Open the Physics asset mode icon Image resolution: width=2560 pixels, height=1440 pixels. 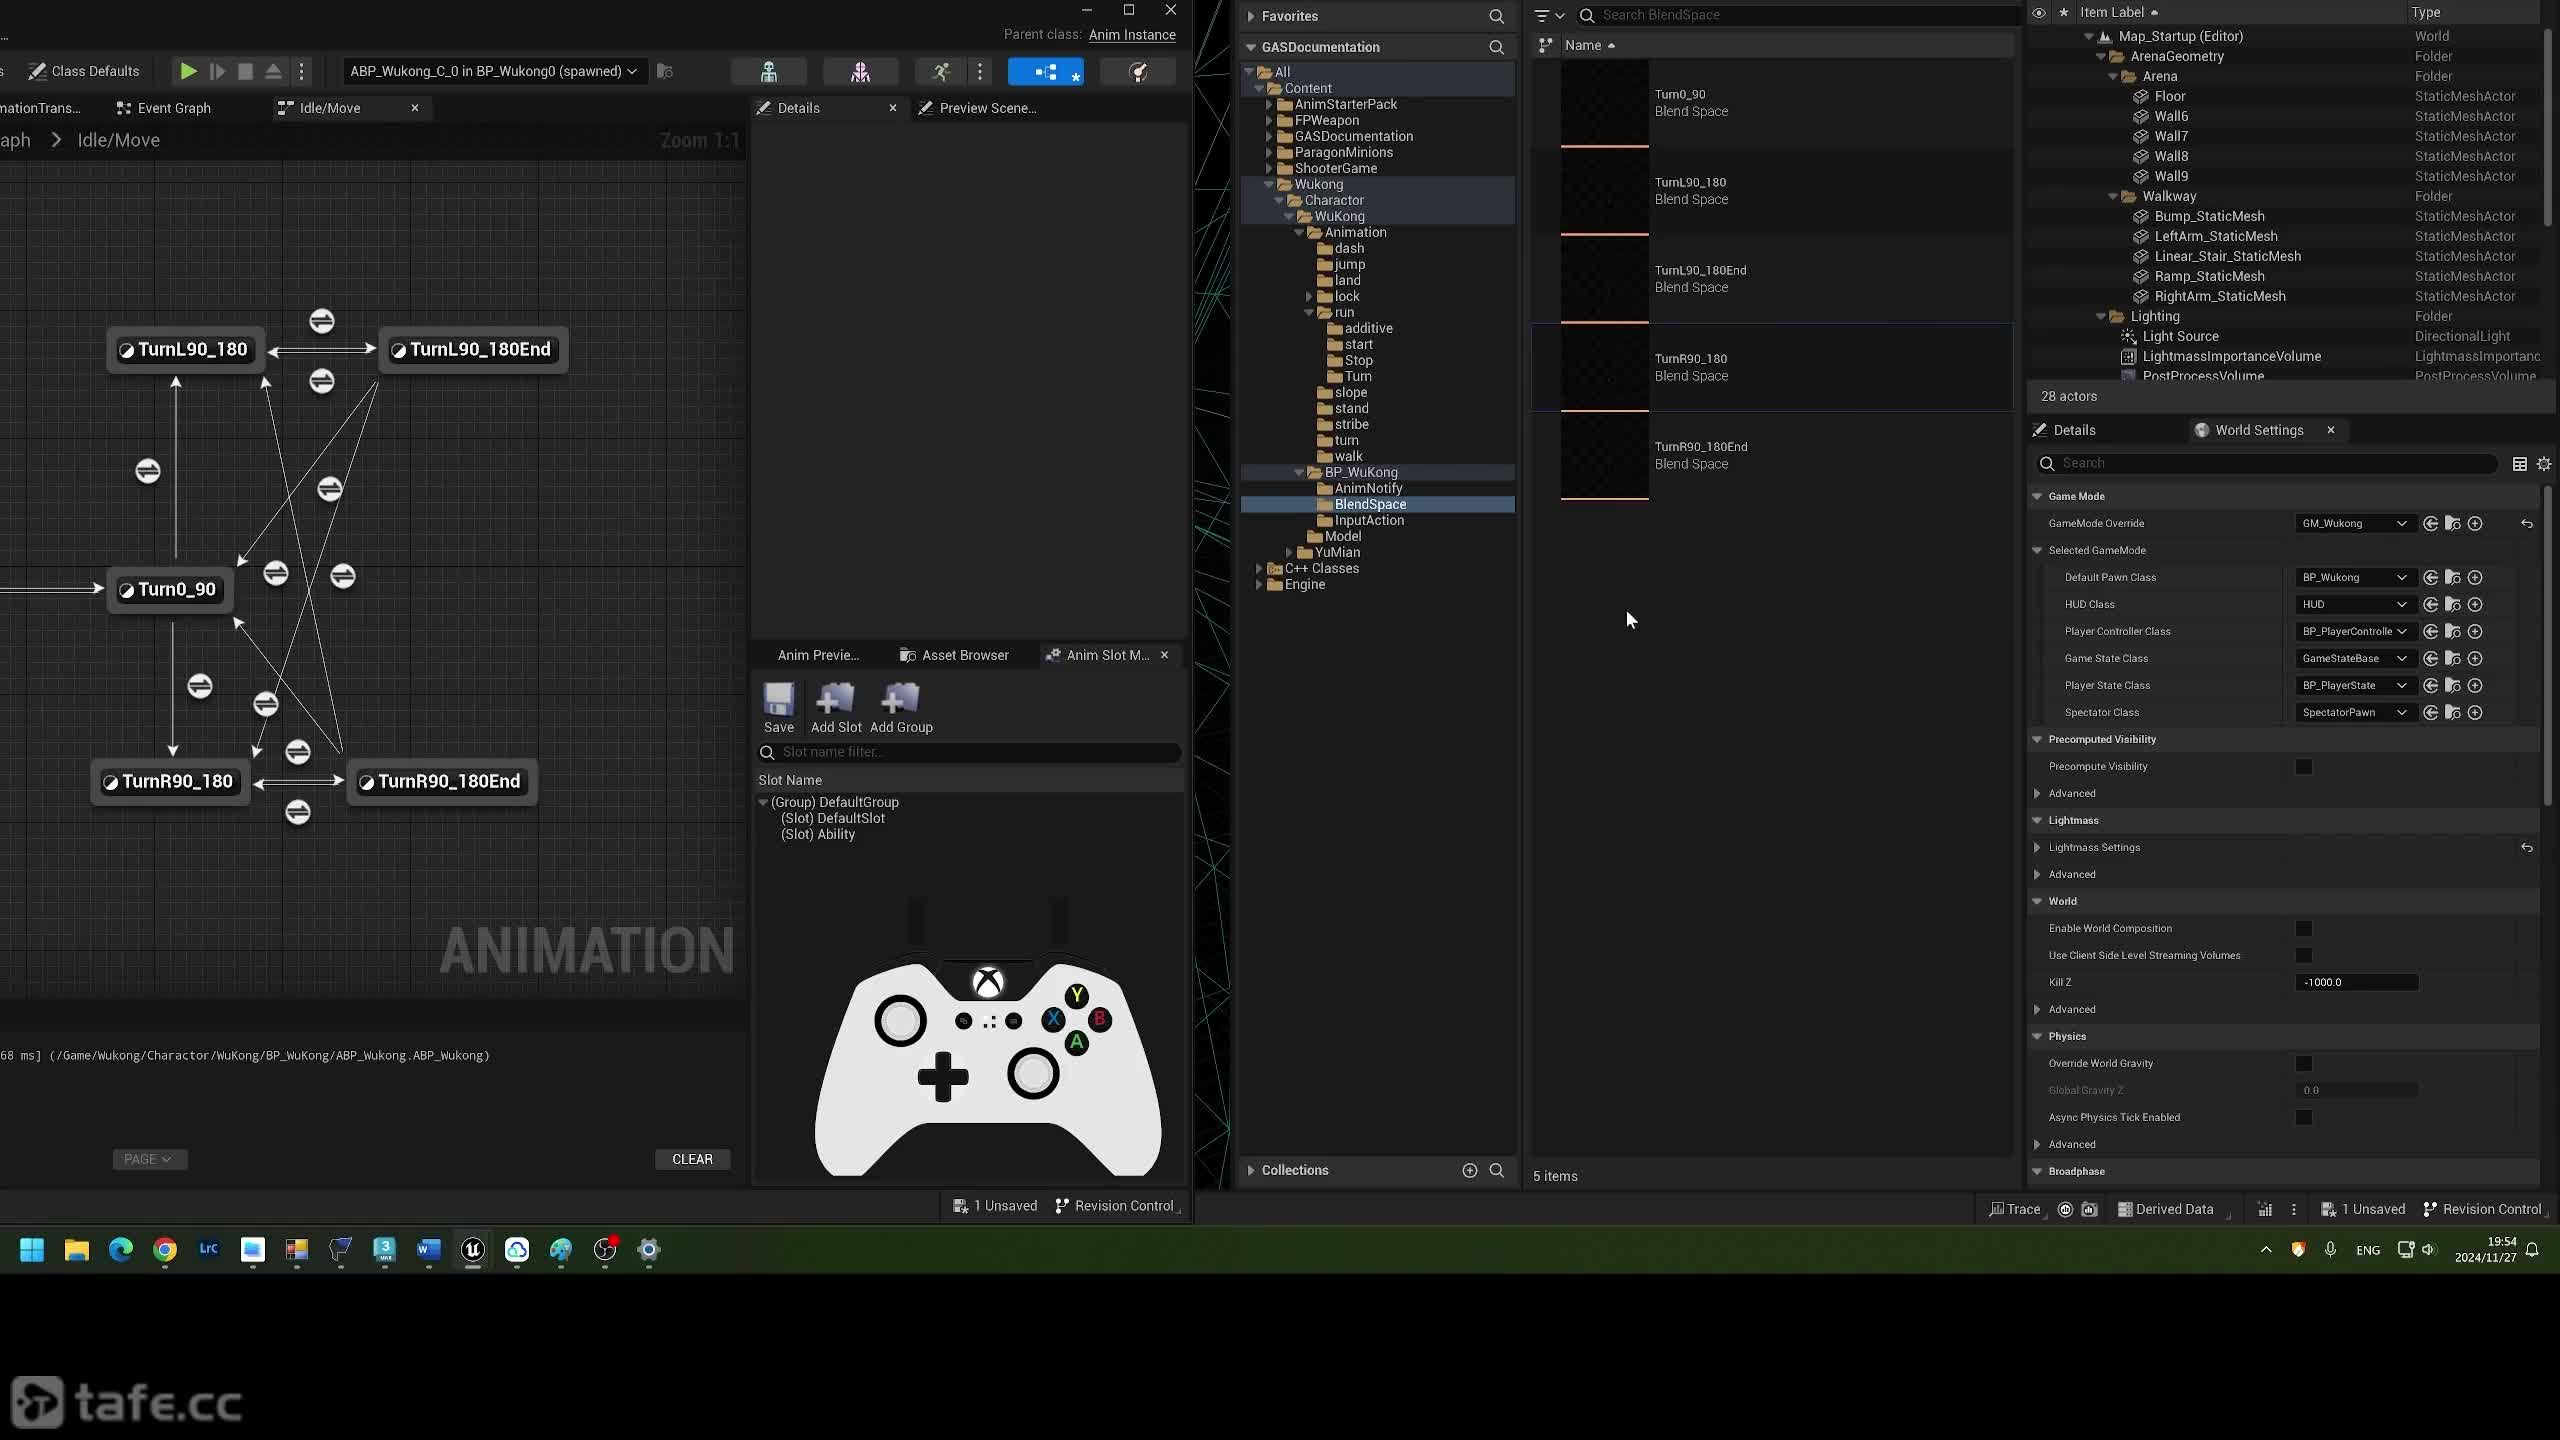1138,71
